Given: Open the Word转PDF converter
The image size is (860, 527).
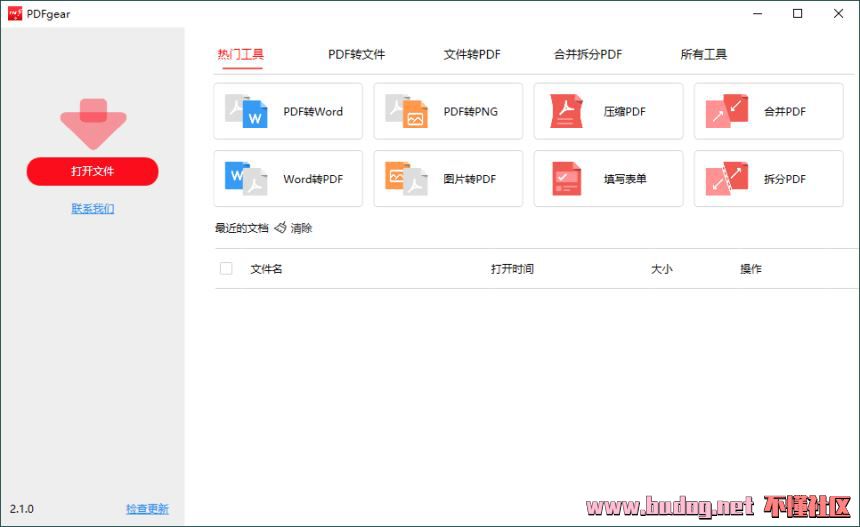Looking at the screenshot, I should [x=288, y=179].
